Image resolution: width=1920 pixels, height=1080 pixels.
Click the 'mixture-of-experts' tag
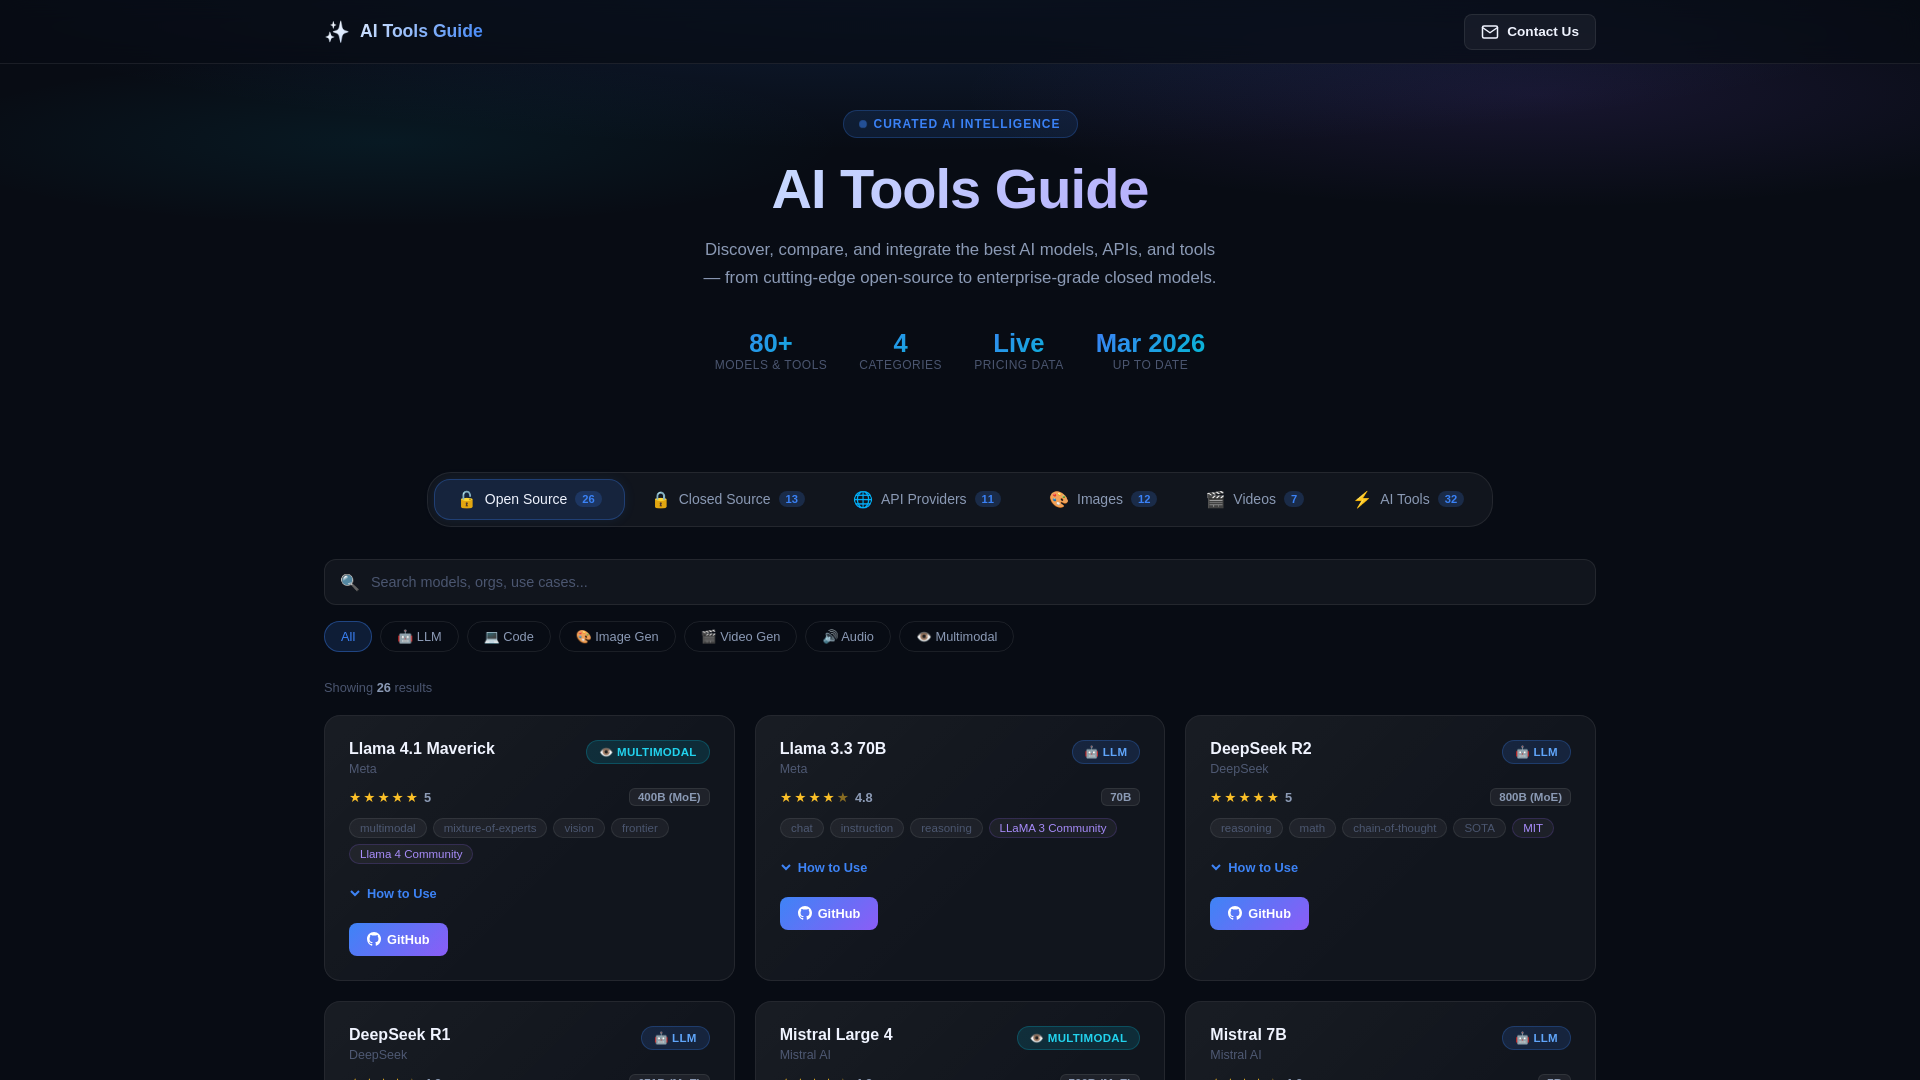[490, 828]
